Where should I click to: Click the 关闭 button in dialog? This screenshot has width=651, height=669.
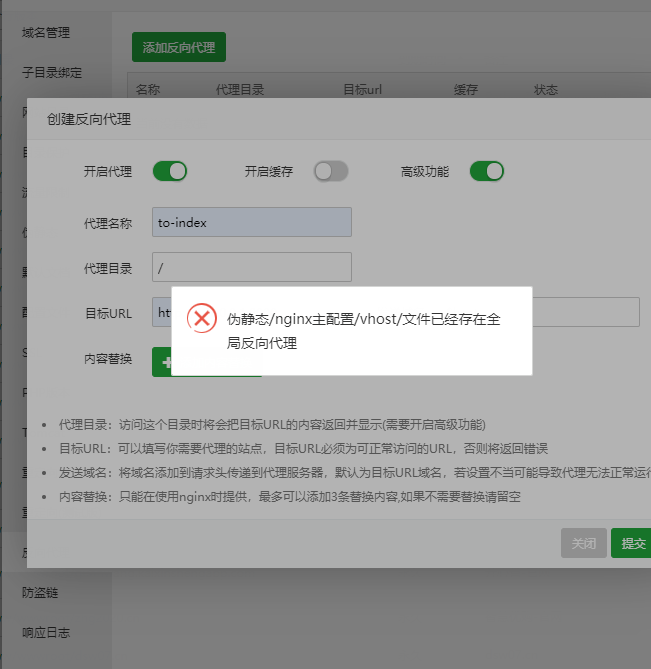[x=584, y=543]
